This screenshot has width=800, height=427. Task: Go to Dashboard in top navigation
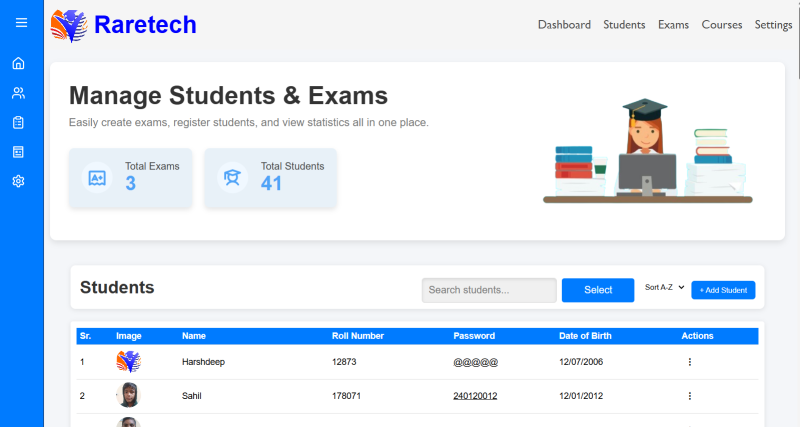[564, 25]
